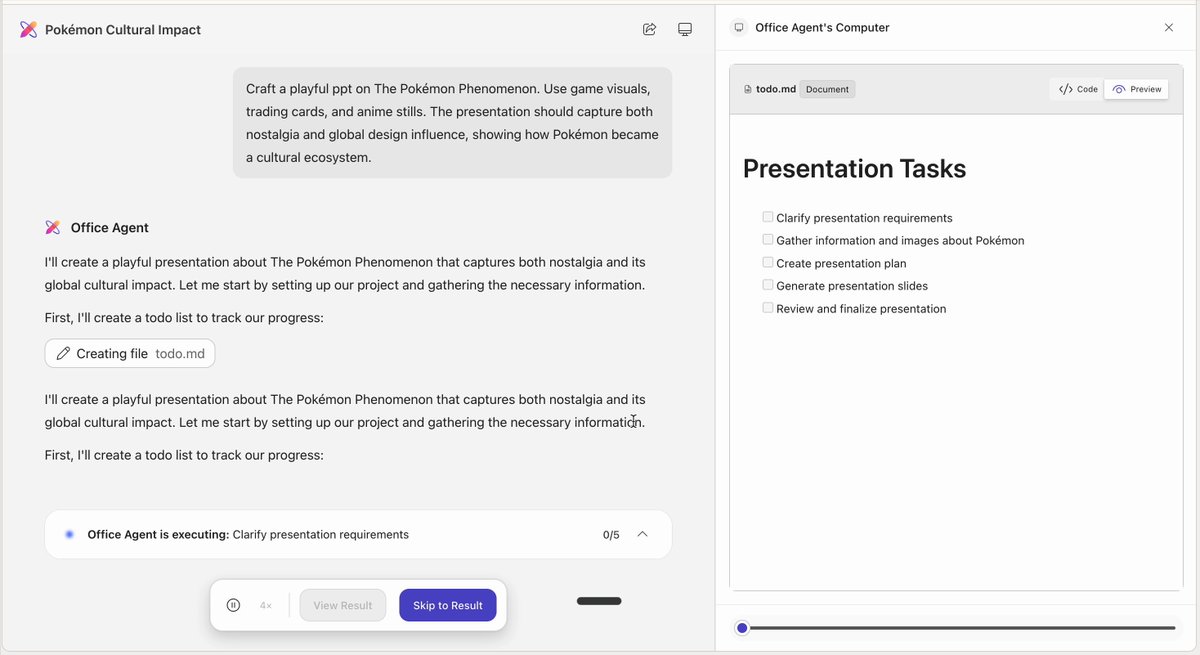1200x655 pixels.
Task: Click the View Result button
Action: pos(343,605)
